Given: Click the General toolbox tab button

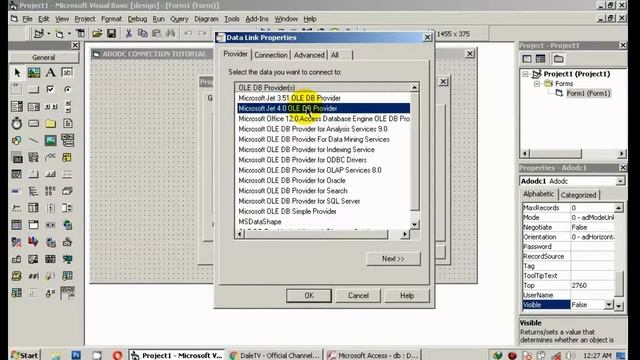Looking at the screenshot, I should [x=44, y=58].
